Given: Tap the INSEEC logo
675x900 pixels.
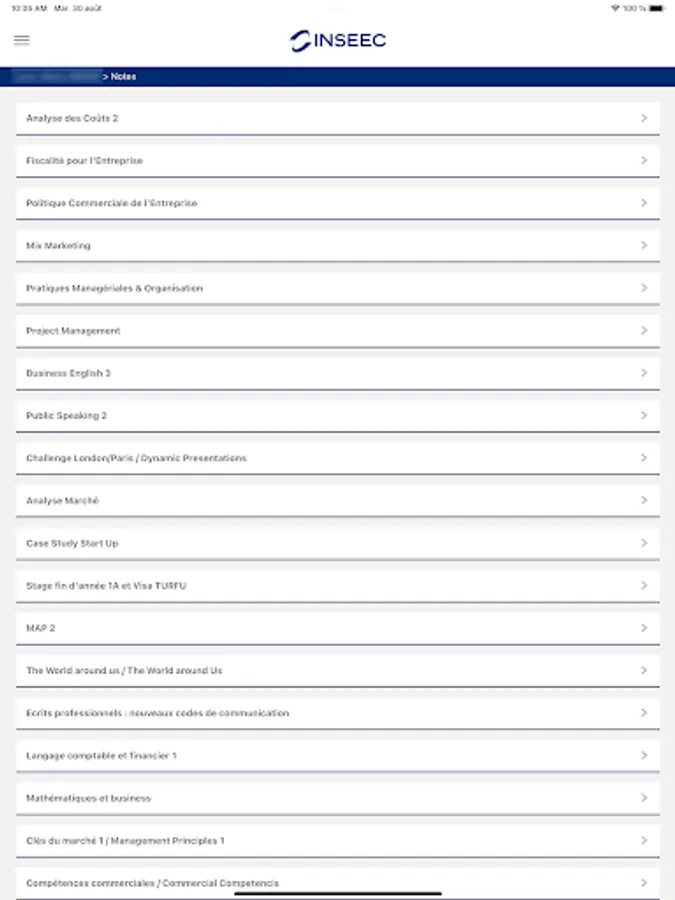Looking at the screenshot, I should click(338, 41).
